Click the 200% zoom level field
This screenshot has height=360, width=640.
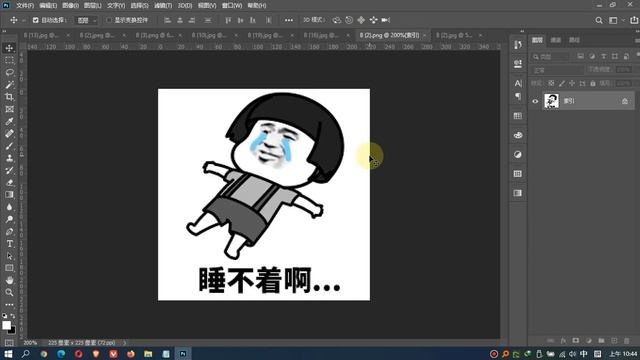pos(30,343)
